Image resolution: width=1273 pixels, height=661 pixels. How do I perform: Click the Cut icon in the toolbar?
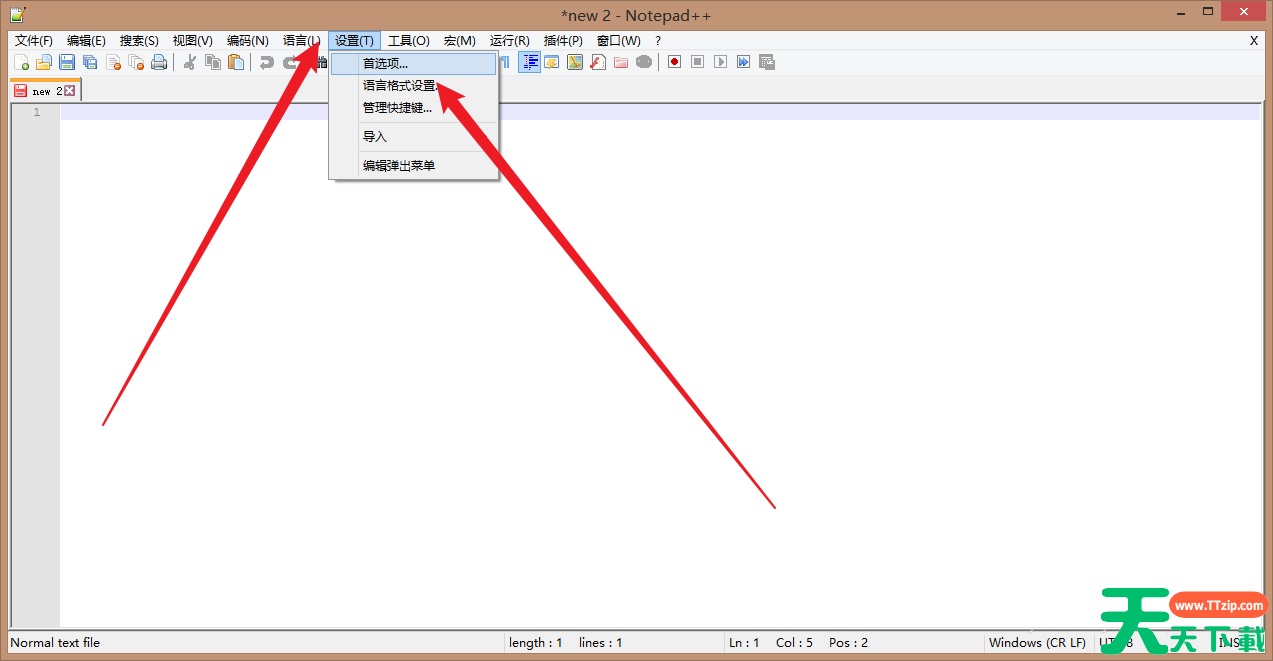point(191,61)
